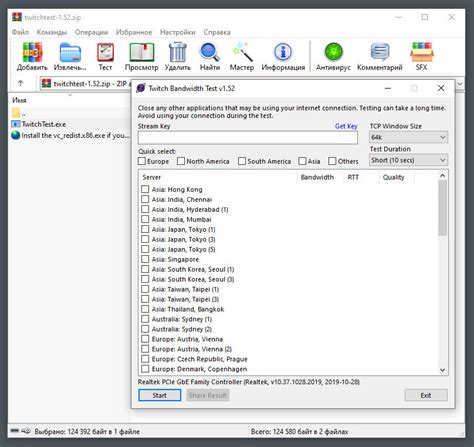Click the Удалить trash bin icon
474x447 pixels.
point(178,52)
